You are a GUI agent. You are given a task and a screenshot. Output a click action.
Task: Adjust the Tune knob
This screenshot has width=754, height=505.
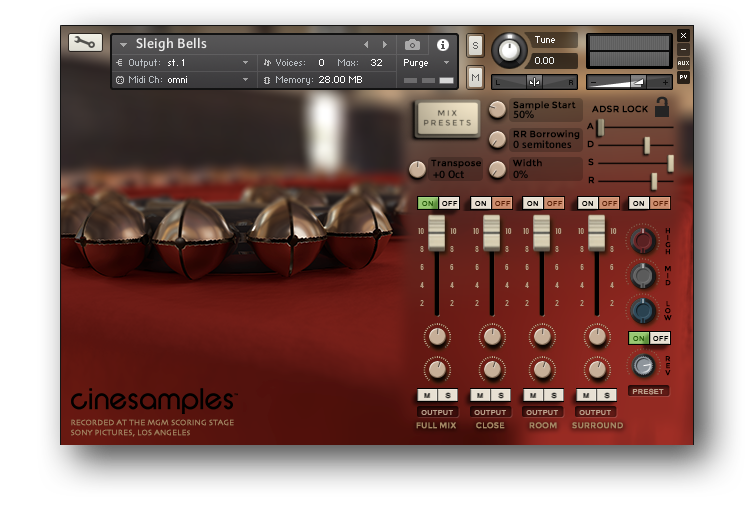[x=509, y=50]
